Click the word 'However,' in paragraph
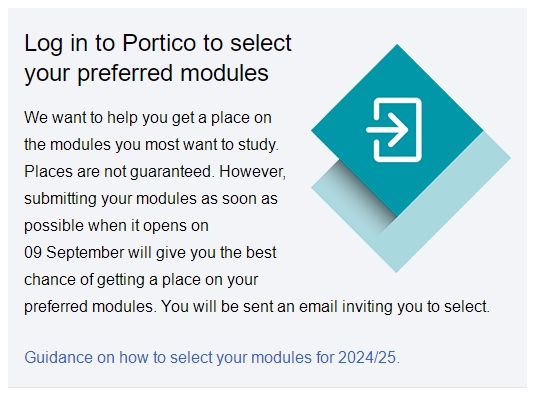The height and width of the screenshot is (393, 540). pyautogui.click(x=252, y=172)
